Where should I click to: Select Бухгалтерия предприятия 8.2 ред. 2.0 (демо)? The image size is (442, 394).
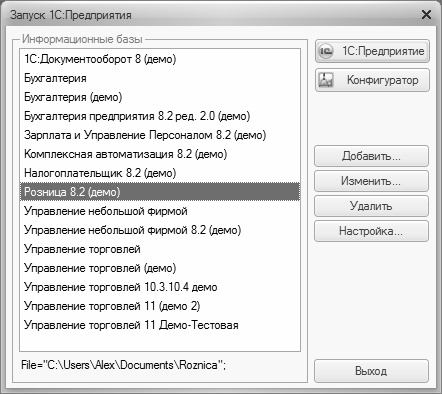point(160,116)
